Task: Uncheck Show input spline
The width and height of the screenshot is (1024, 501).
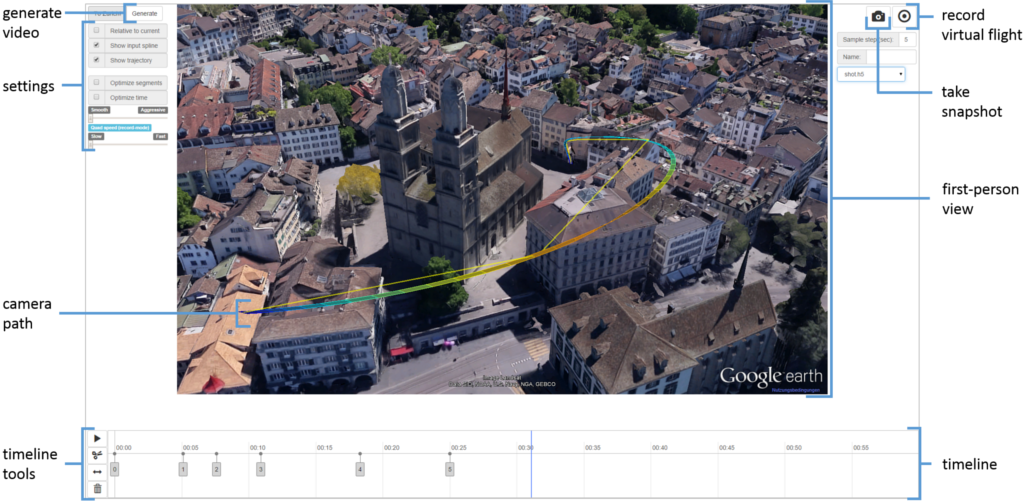Action: [x=96, y=45]
